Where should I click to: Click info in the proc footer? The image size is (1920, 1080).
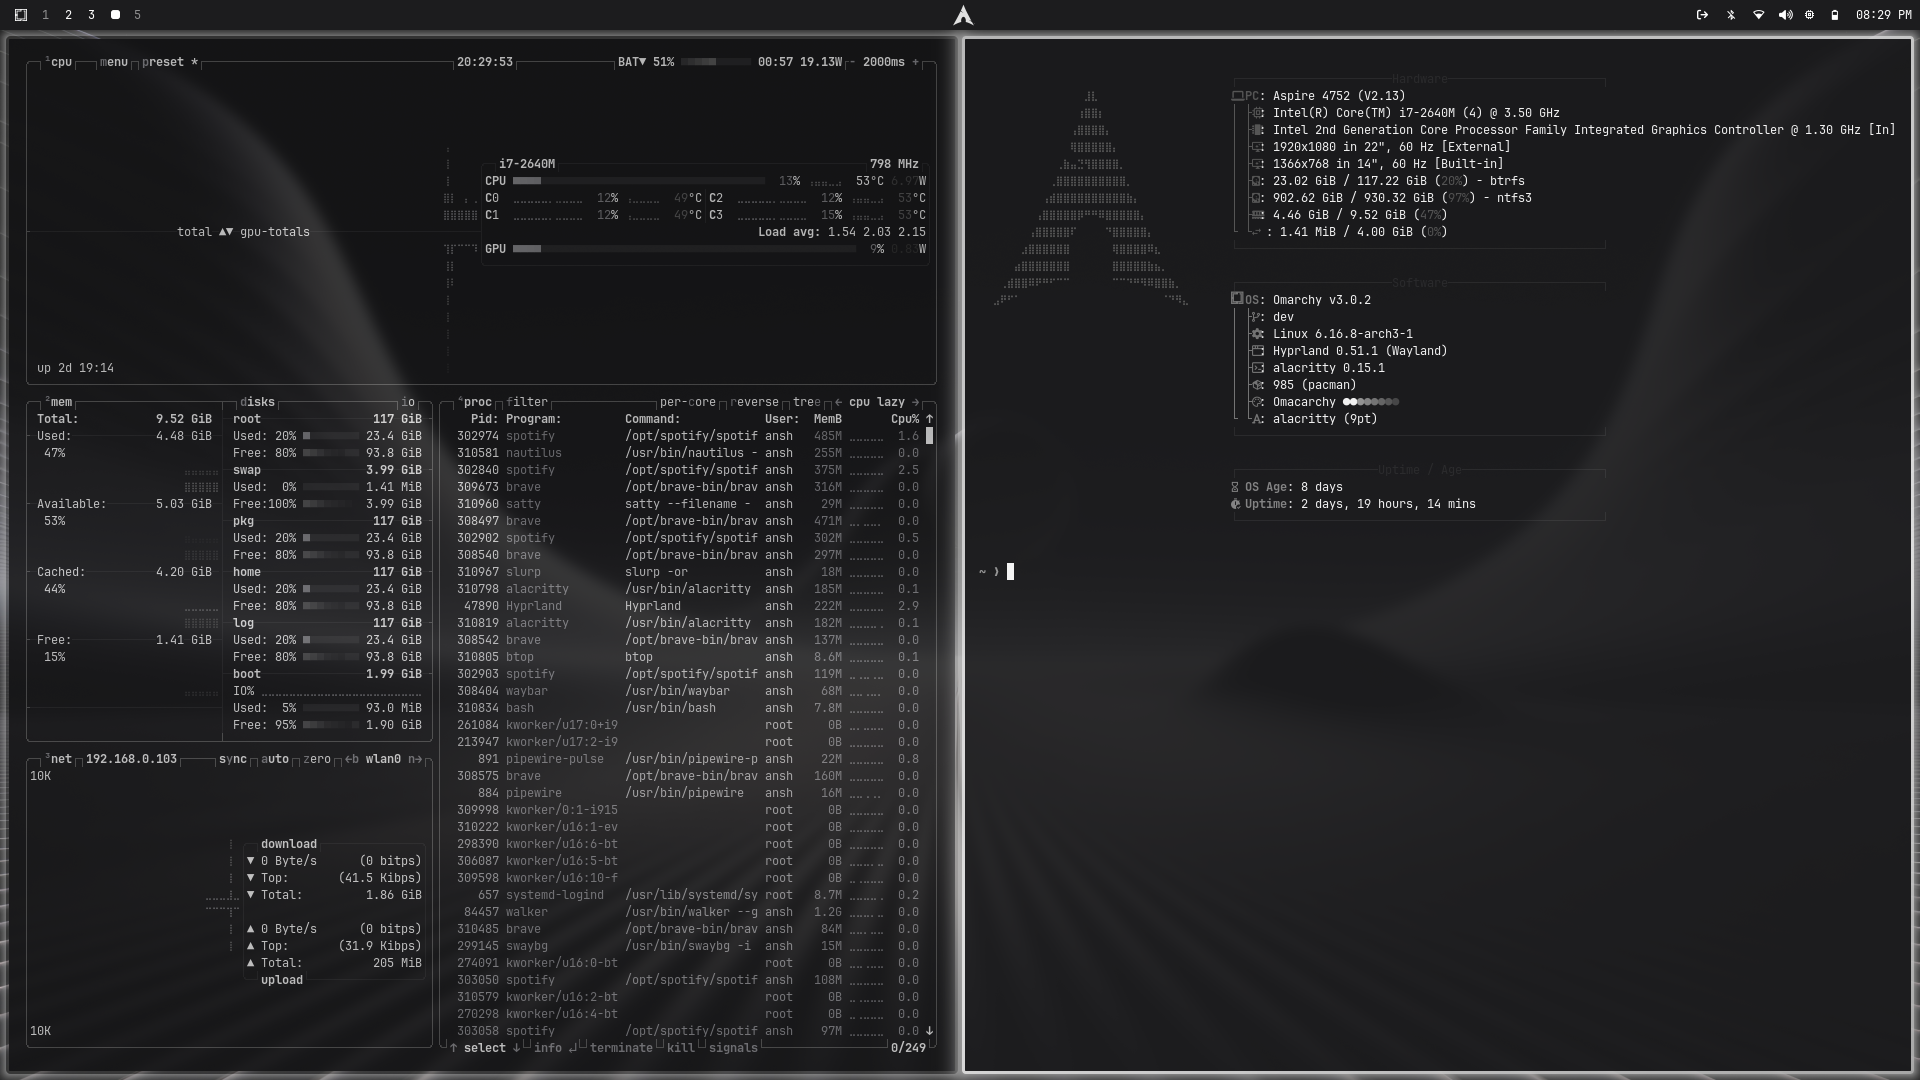coord(548,1048)
